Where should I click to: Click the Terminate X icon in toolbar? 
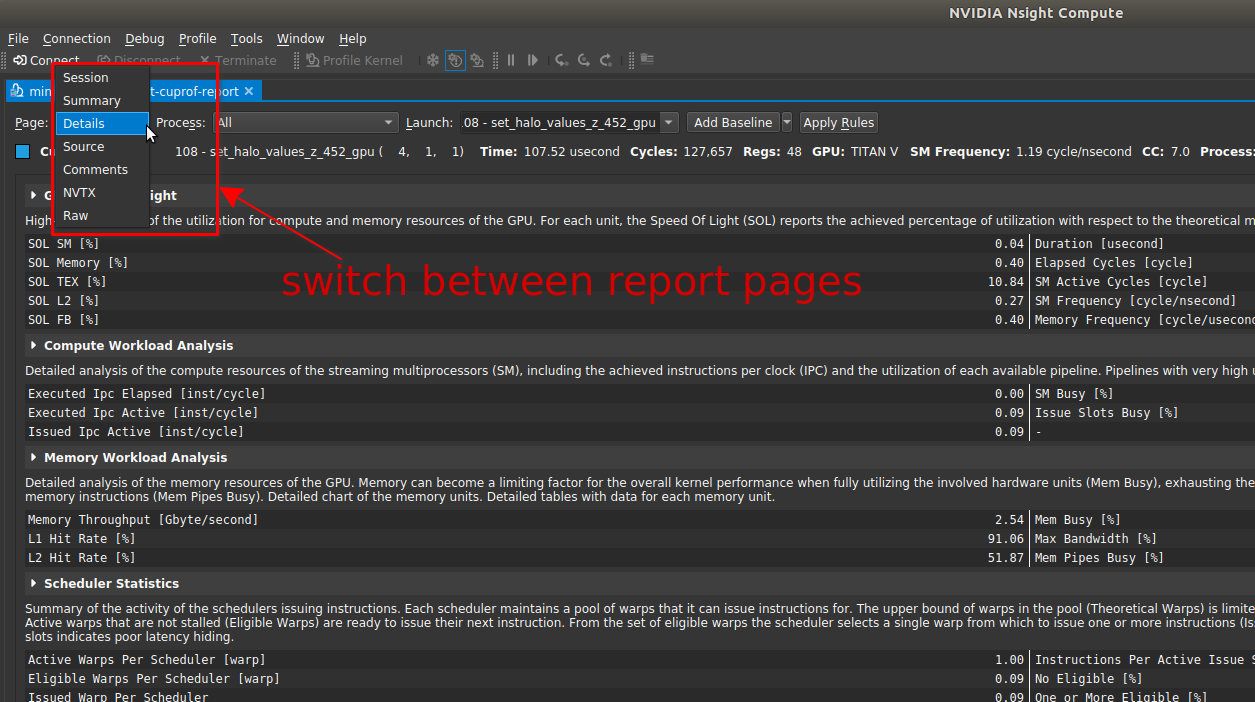point(204,61)
